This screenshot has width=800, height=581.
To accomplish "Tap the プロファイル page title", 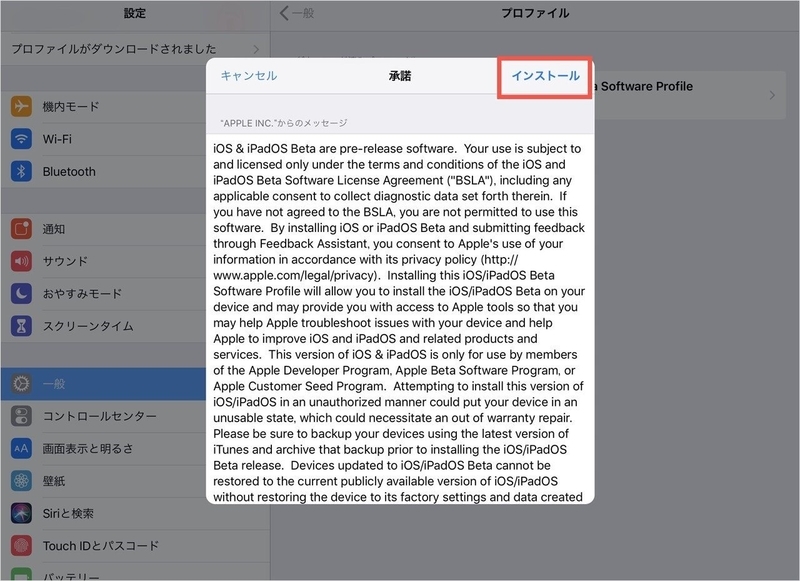I will tap(535, 13).
